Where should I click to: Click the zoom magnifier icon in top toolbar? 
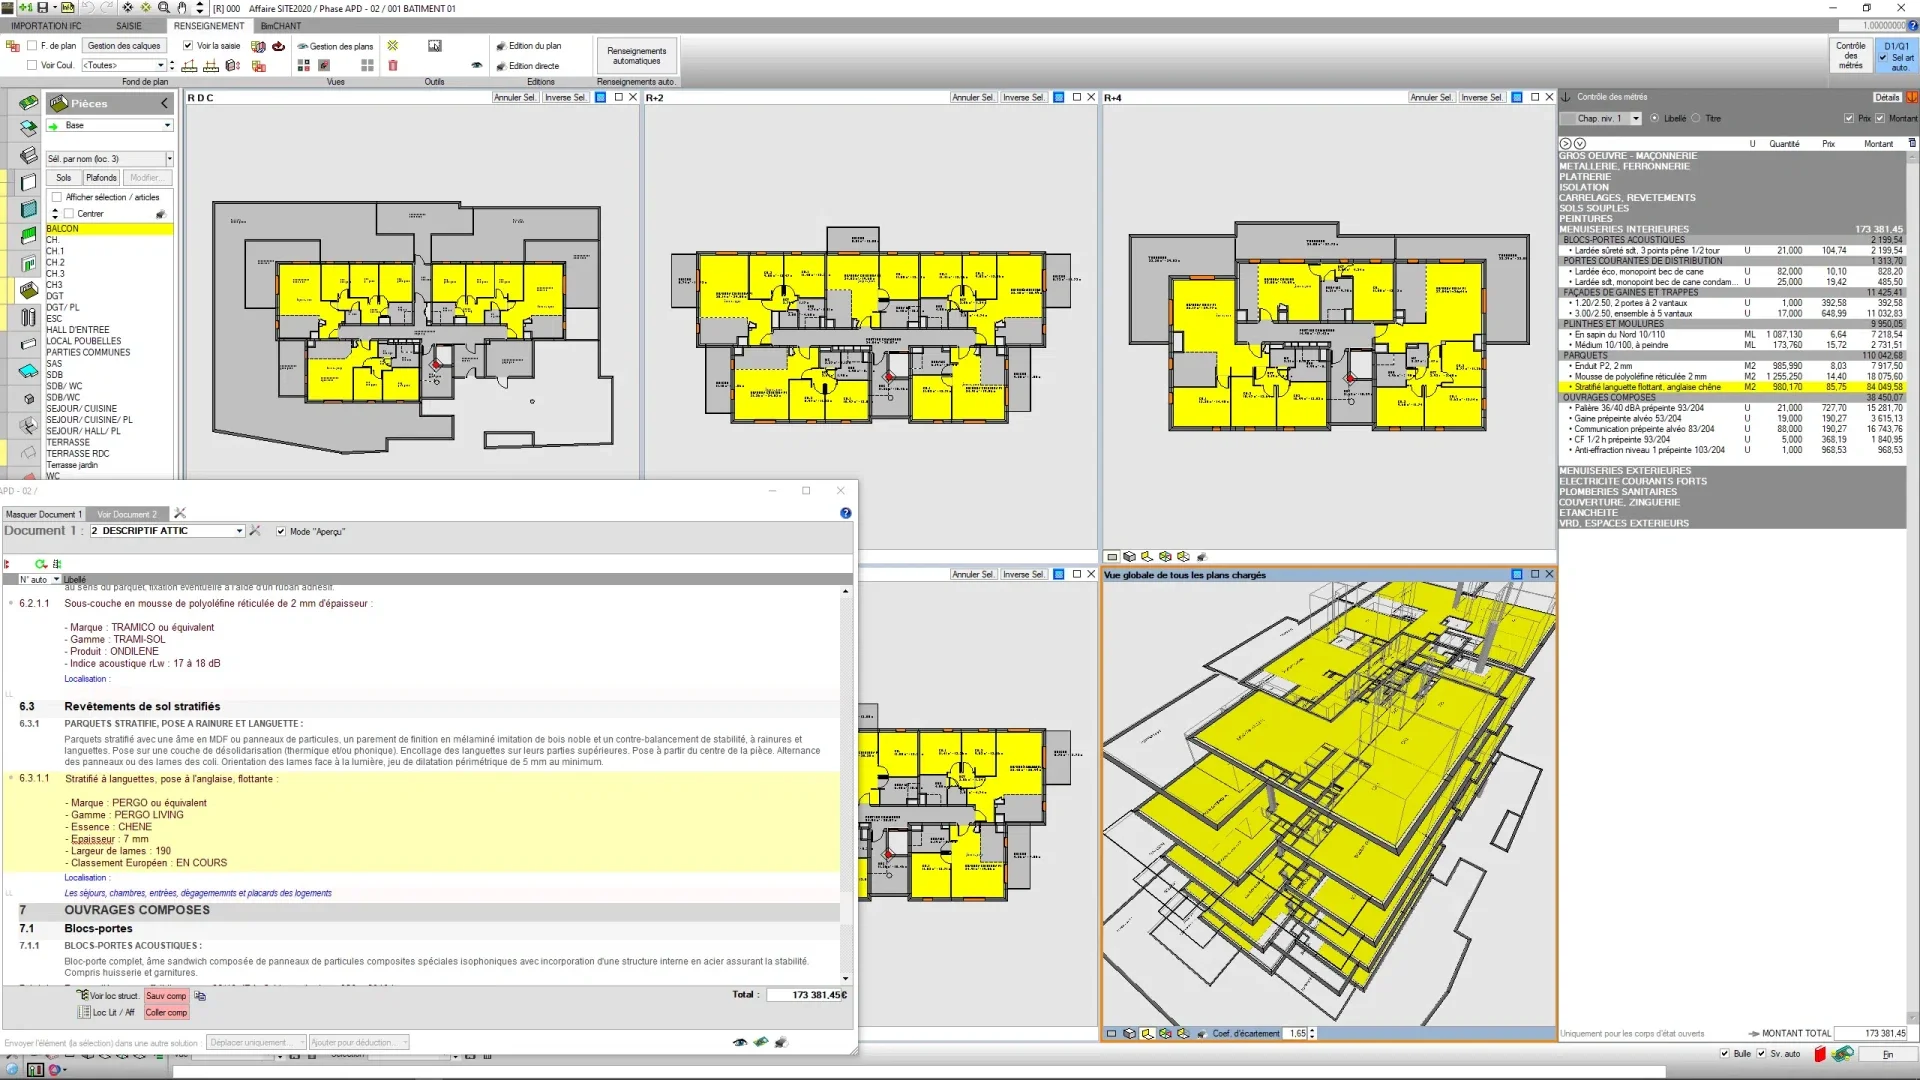(164, 7)
